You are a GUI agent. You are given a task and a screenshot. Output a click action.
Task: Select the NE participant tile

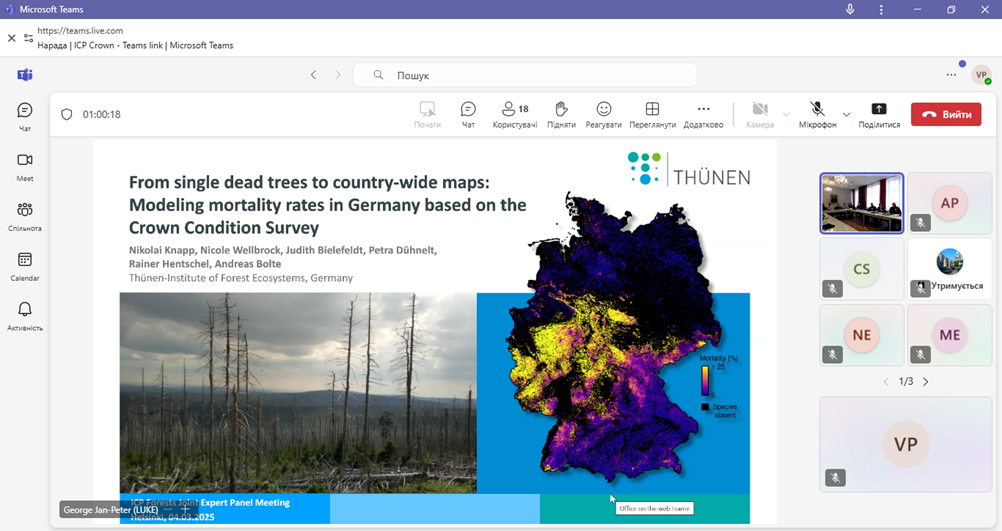(861, 335)
